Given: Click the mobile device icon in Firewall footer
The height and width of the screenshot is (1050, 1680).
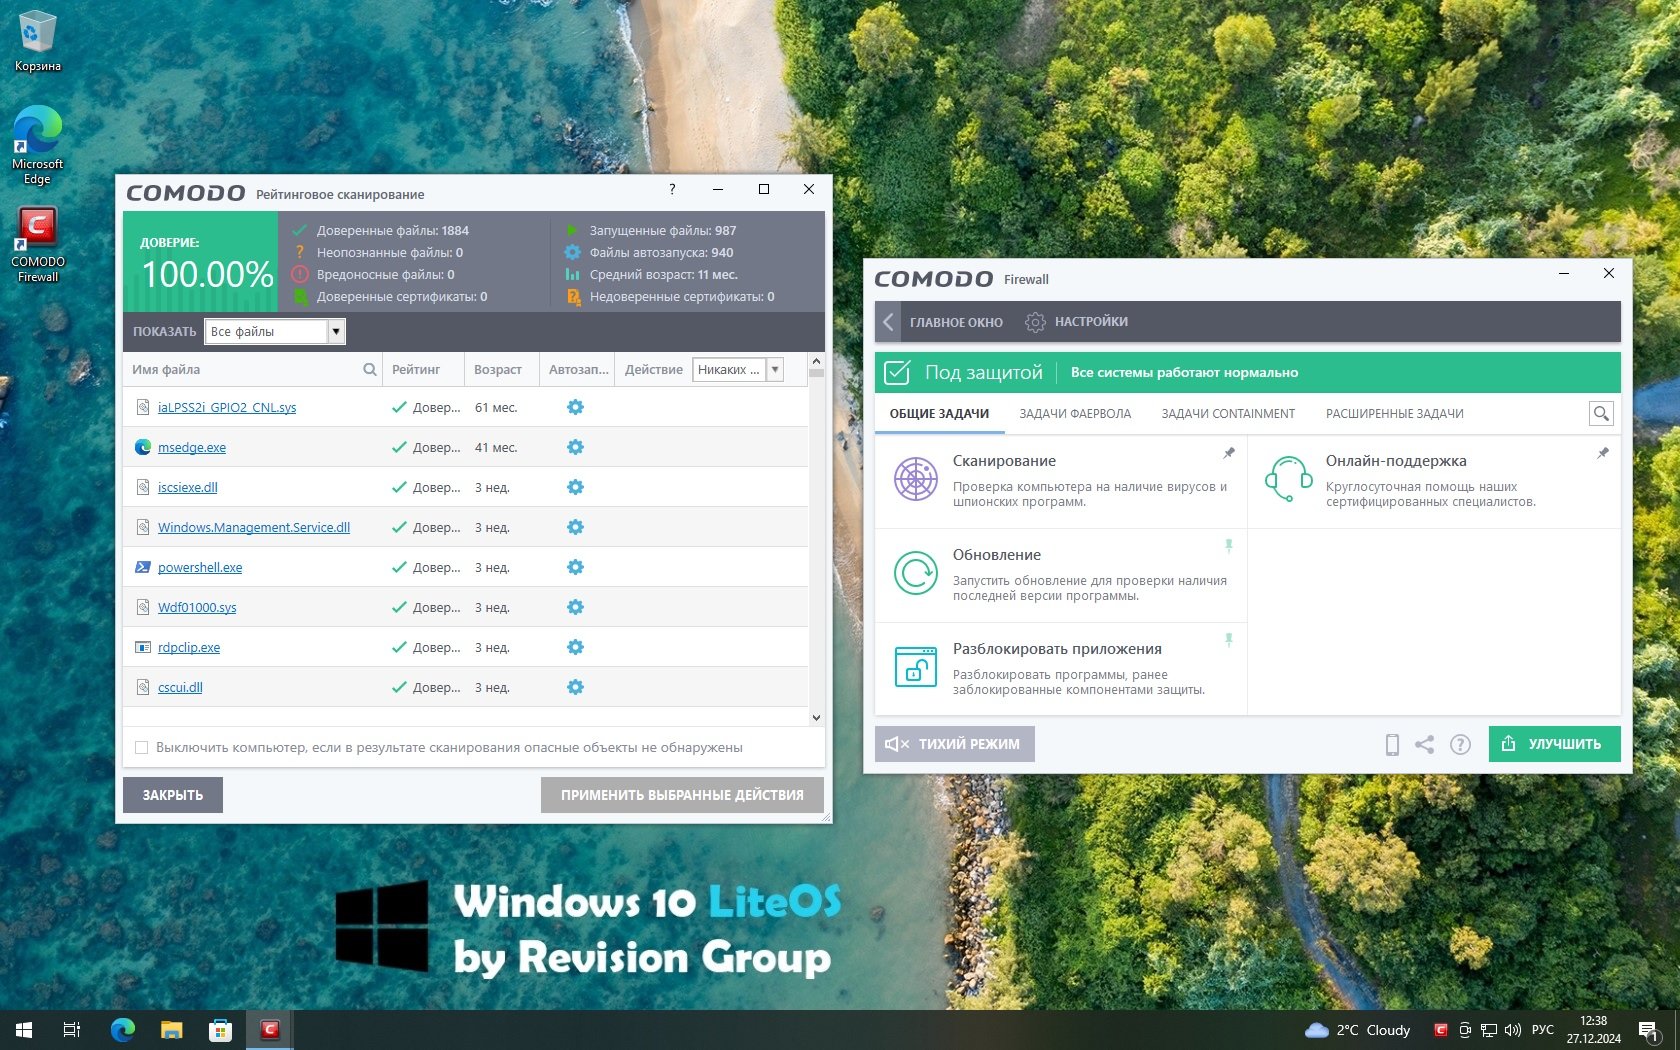Looking at the screenshot, I should click(x=1391, y=744).
